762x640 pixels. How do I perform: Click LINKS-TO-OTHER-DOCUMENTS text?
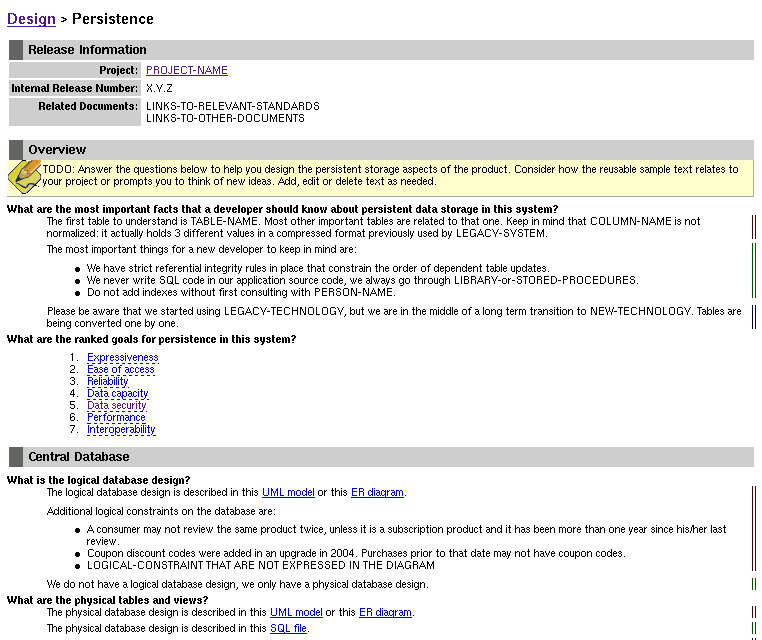(x=225, y=119)
